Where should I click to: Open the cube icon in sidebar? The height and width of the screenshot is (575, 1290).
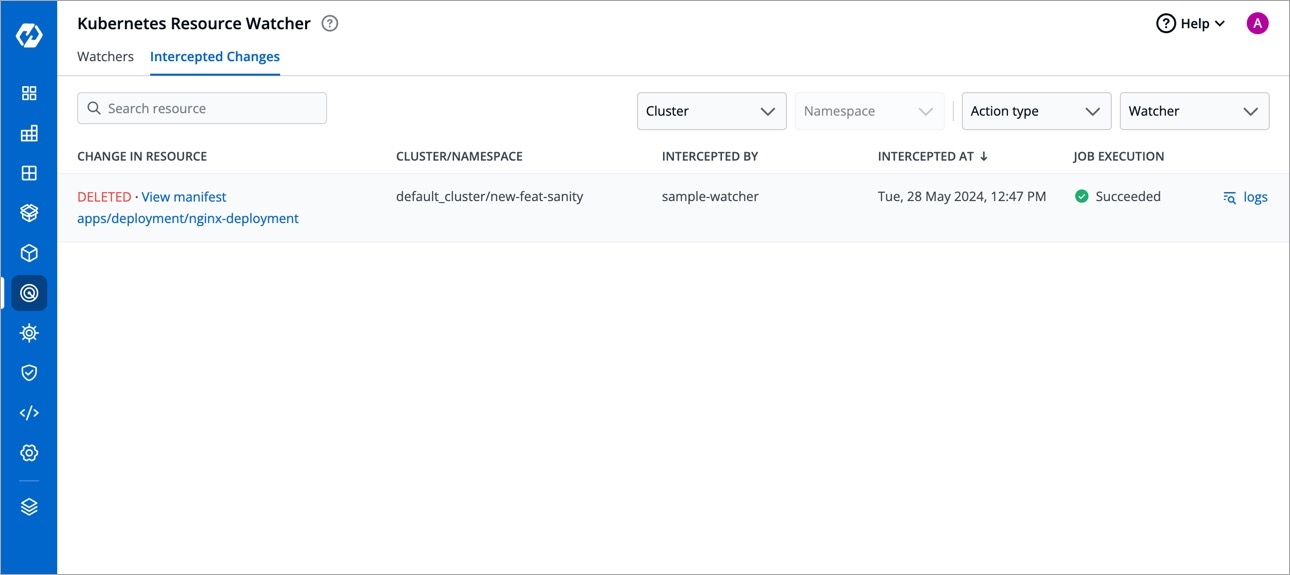29,253
